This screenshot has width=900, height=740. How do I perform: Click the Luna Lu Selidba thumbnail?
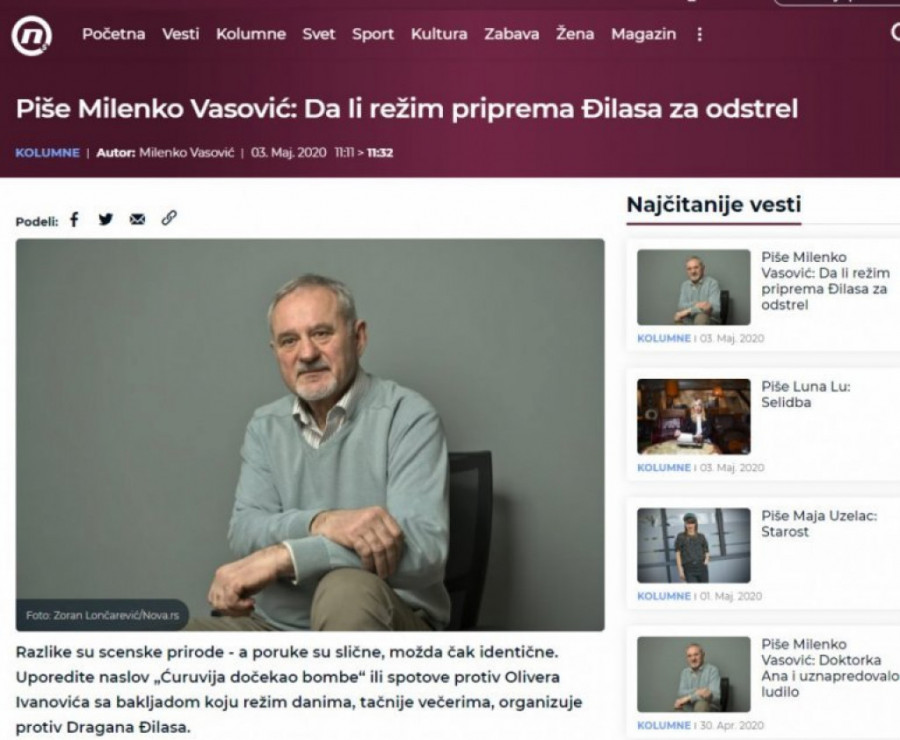click(693, 416)
